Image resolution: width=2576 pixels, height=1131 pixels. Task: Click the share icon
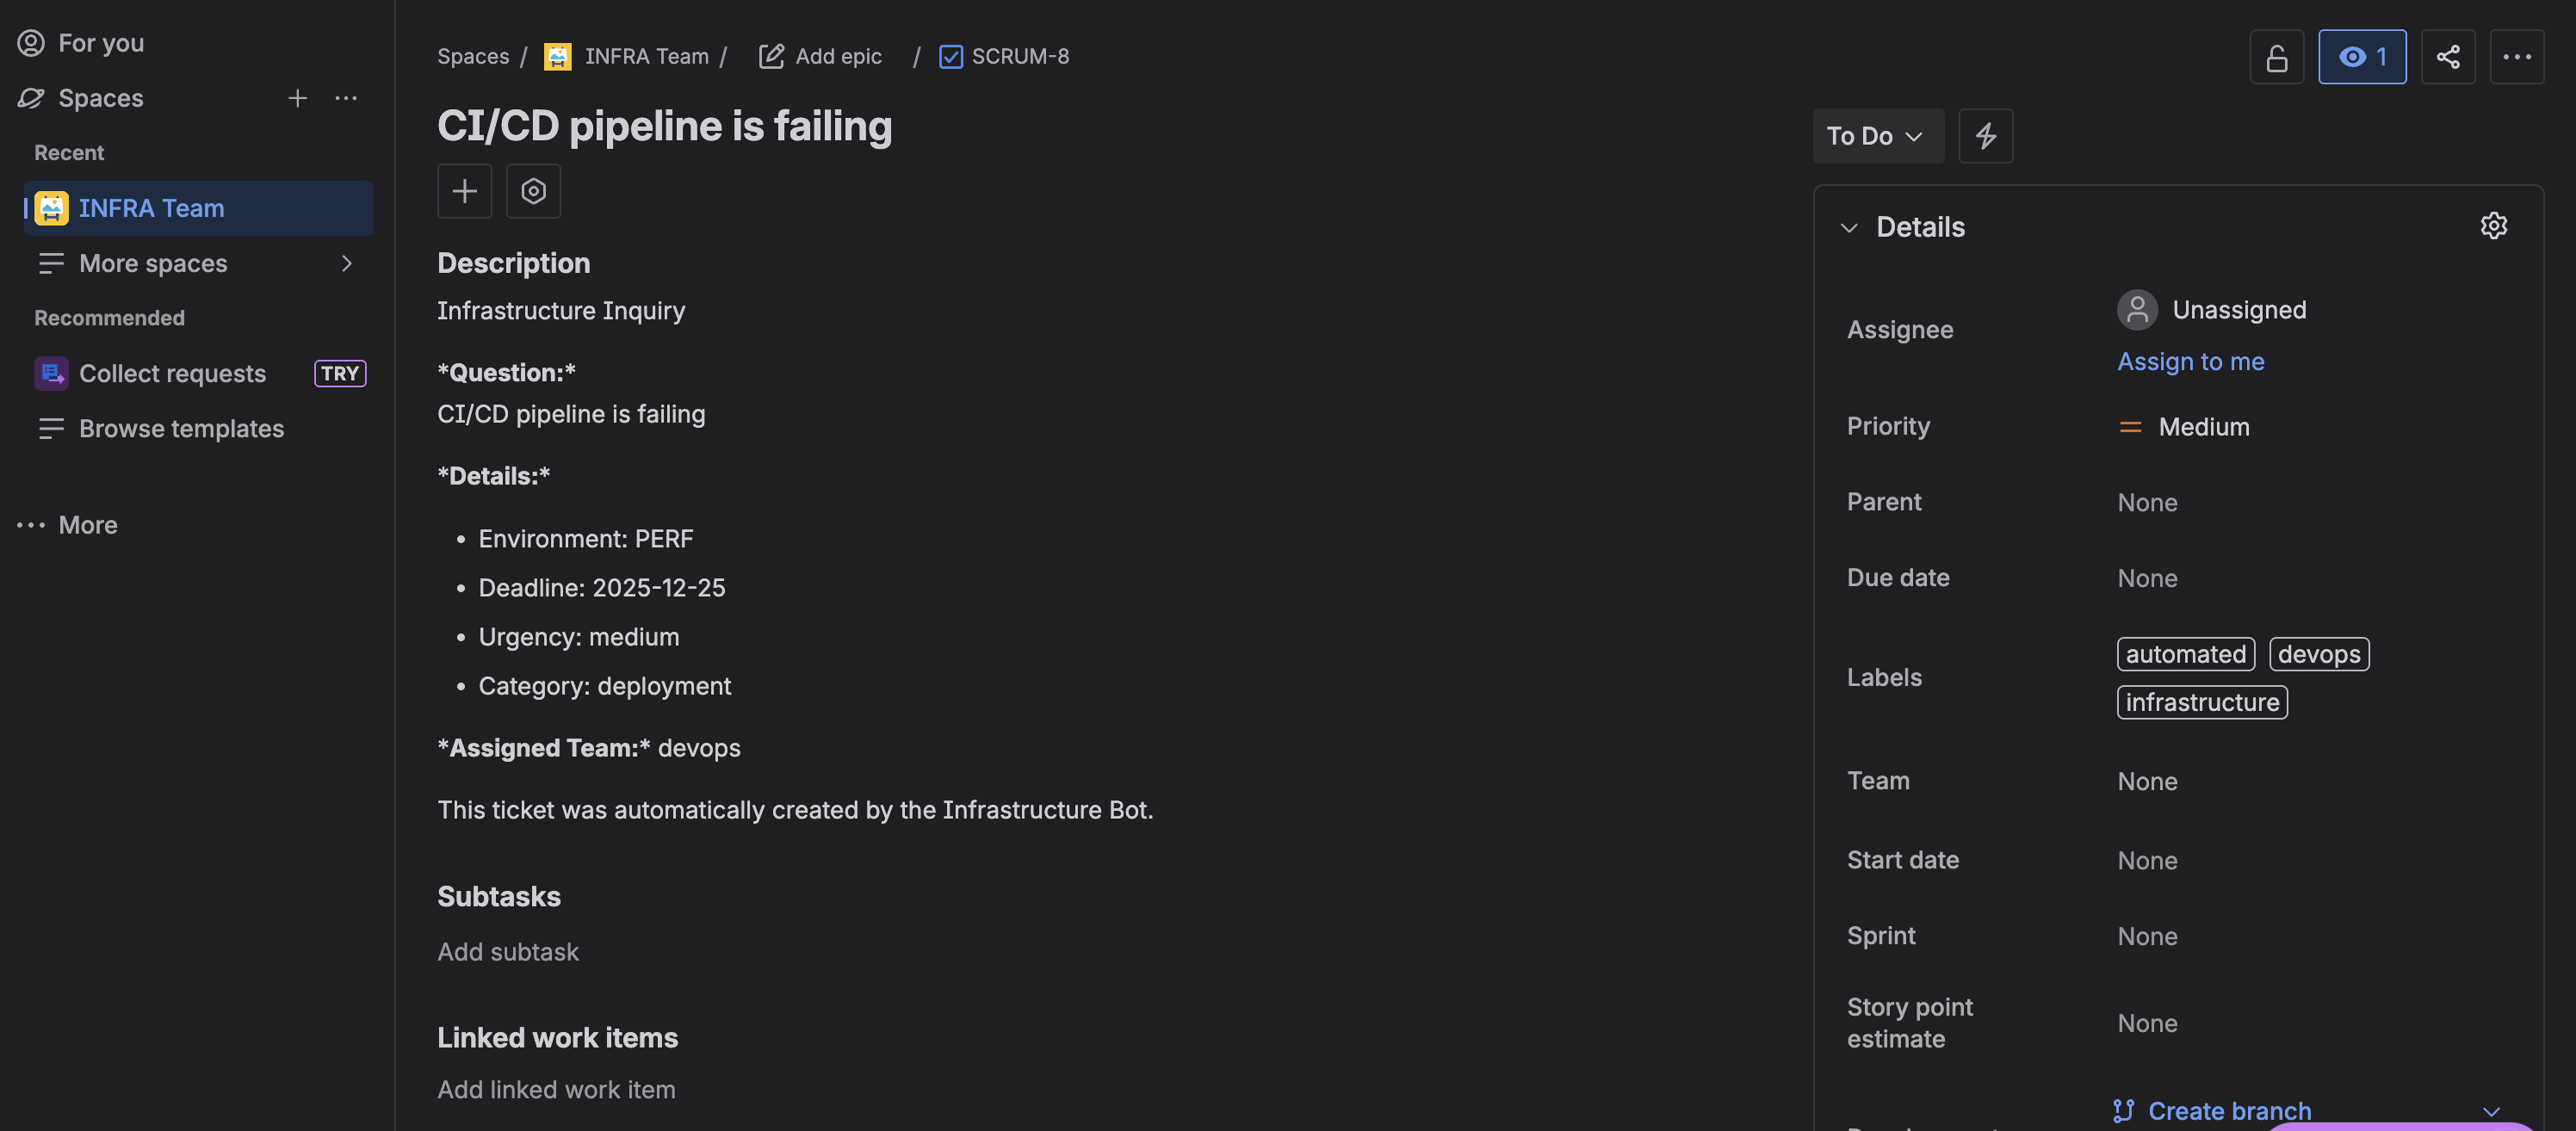coord(2448,57)
